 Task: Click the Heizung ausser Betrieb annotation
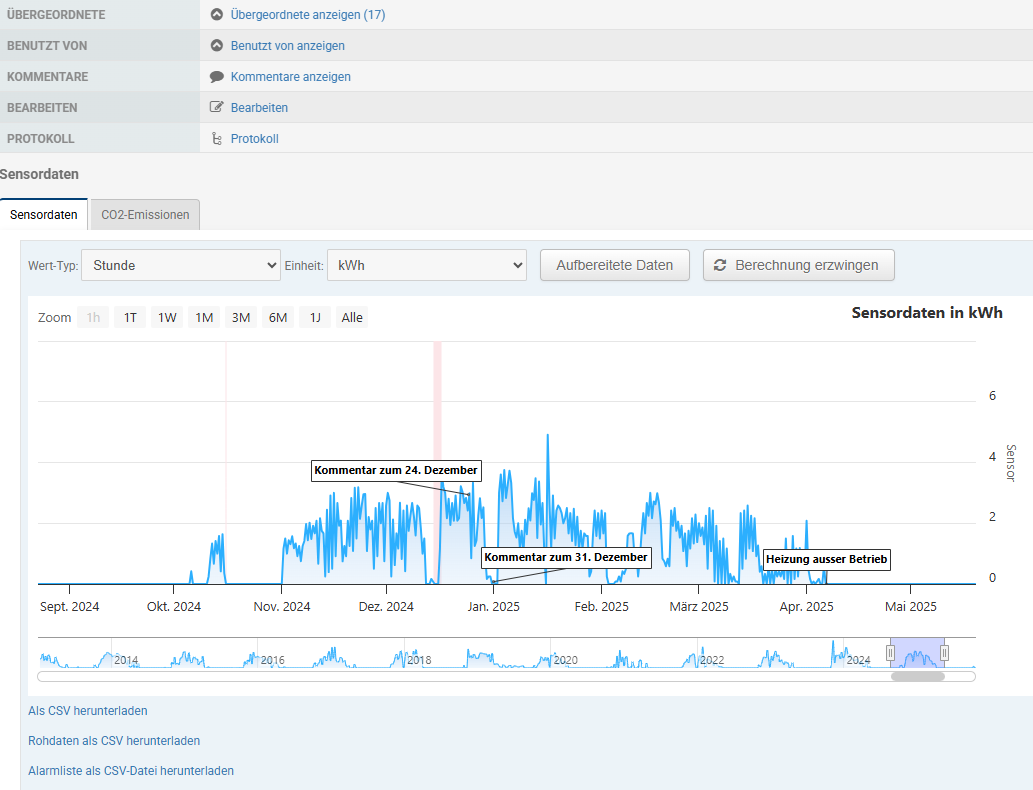coord(826,559)
